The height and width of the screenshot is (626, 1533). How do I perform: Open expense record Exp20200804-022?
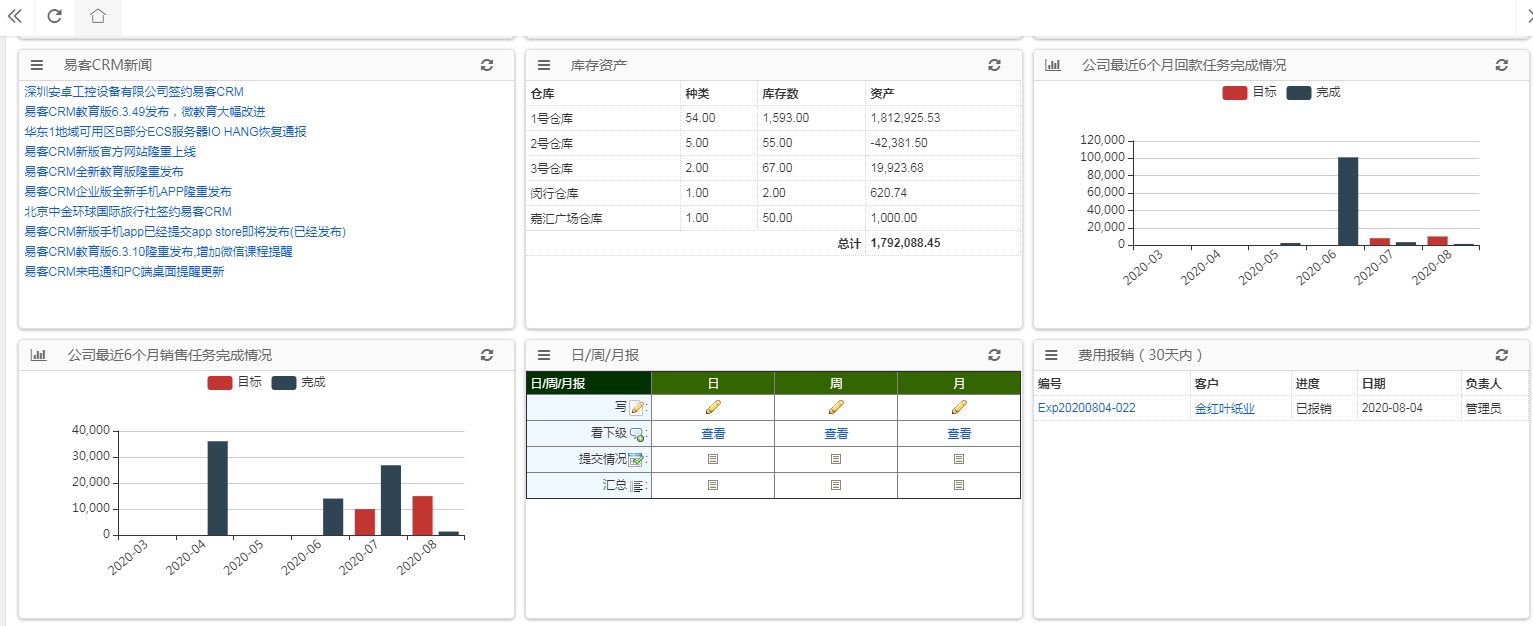[1086, 408]
